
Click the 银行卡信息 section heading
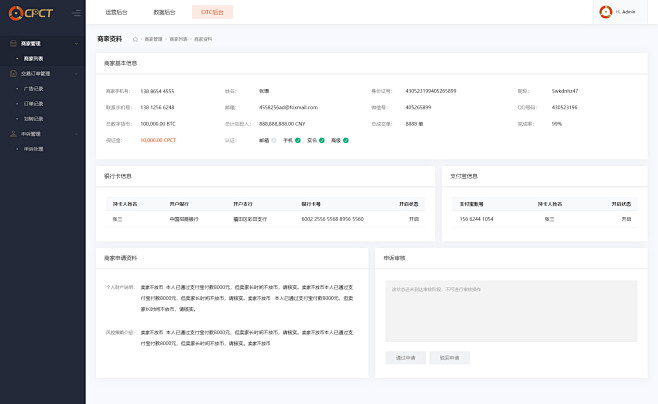click(118, 176)
